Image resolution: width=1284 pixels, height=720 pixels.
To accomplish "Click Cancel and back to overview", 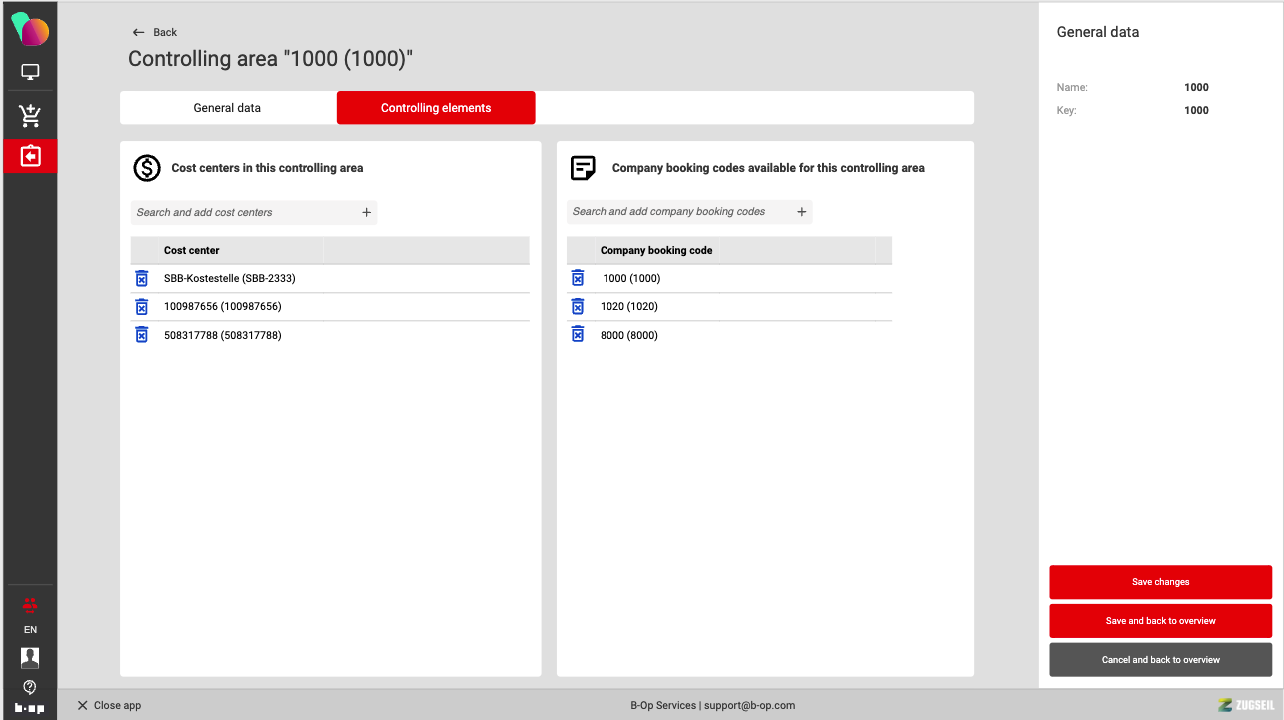I will coord(1160,660).
